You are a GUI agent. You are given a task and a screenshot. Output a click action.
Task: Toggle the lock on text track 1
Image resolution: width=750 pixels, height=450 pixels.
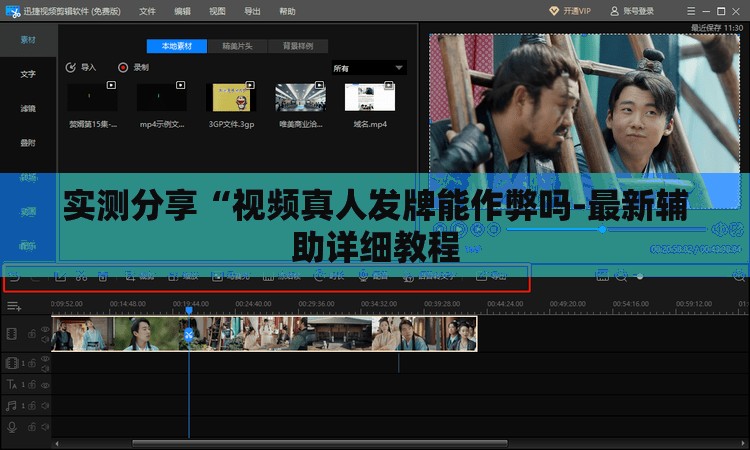tap(32, 384)
